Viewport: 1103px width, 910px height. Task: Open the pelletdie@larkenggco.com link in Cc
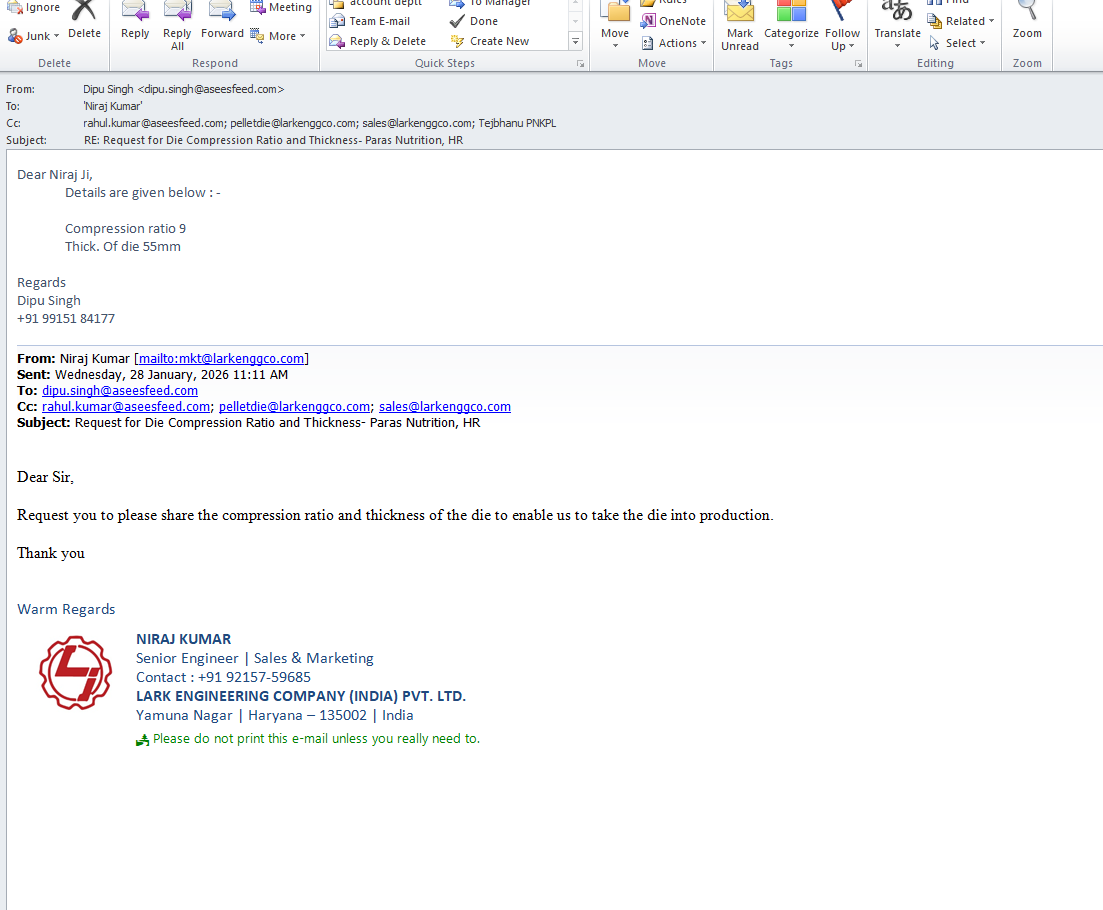[x=295, y=407]
